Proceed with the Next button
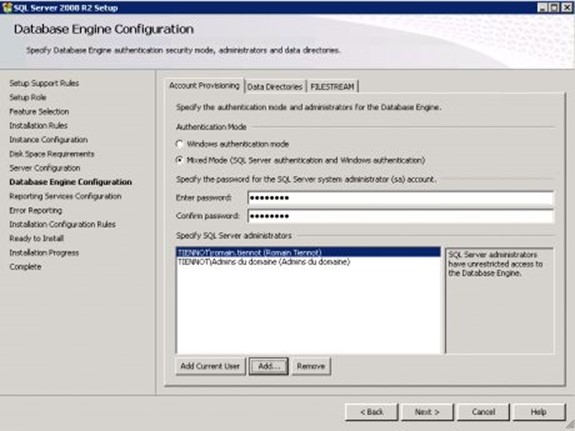 tap(427, 412)
